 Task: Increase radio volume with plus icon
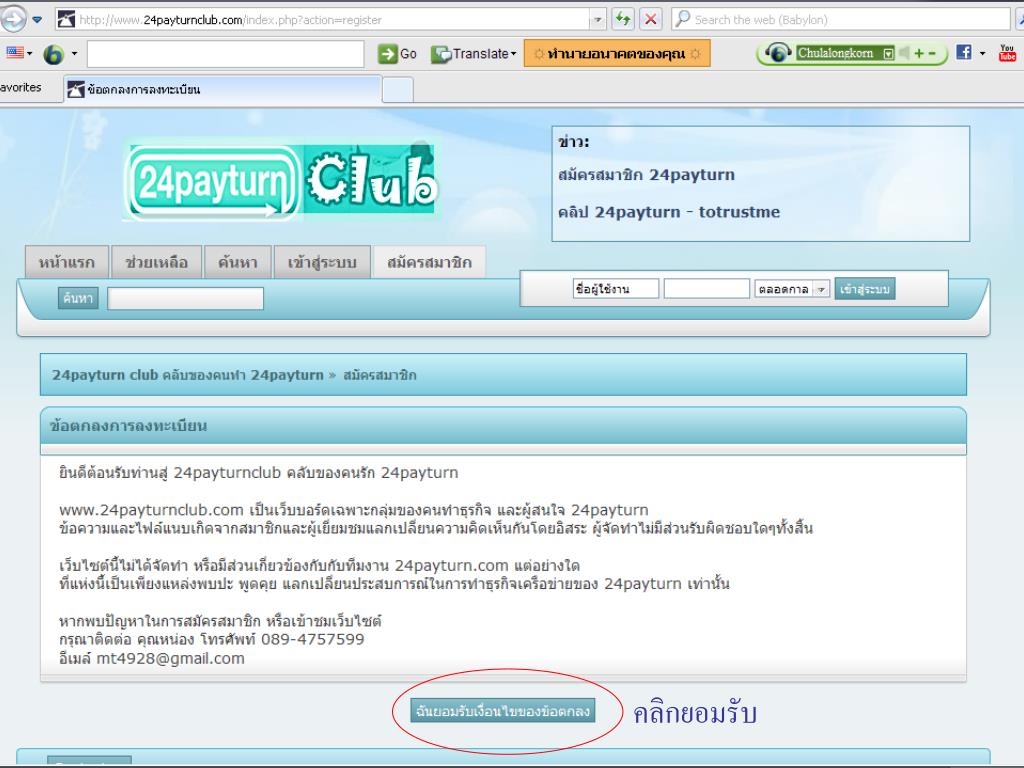[x=919, y=53]
